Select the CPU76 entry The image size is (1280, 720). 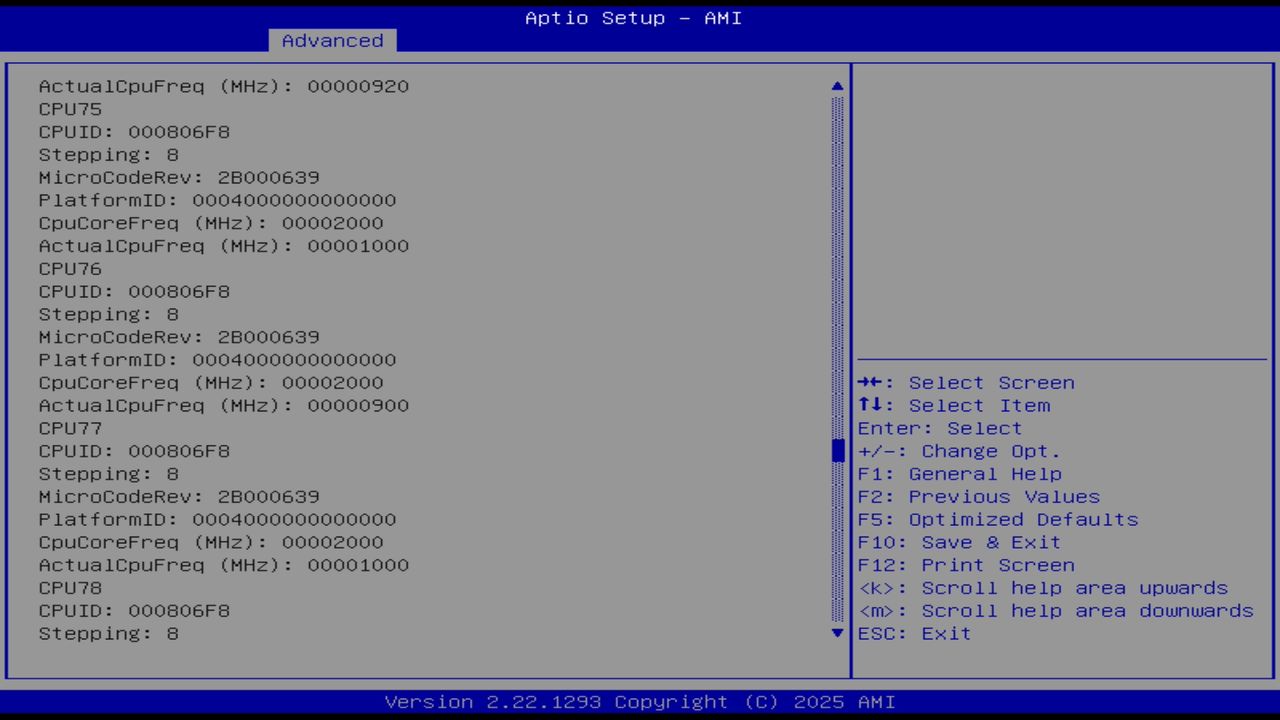click(x=69, y=268)
